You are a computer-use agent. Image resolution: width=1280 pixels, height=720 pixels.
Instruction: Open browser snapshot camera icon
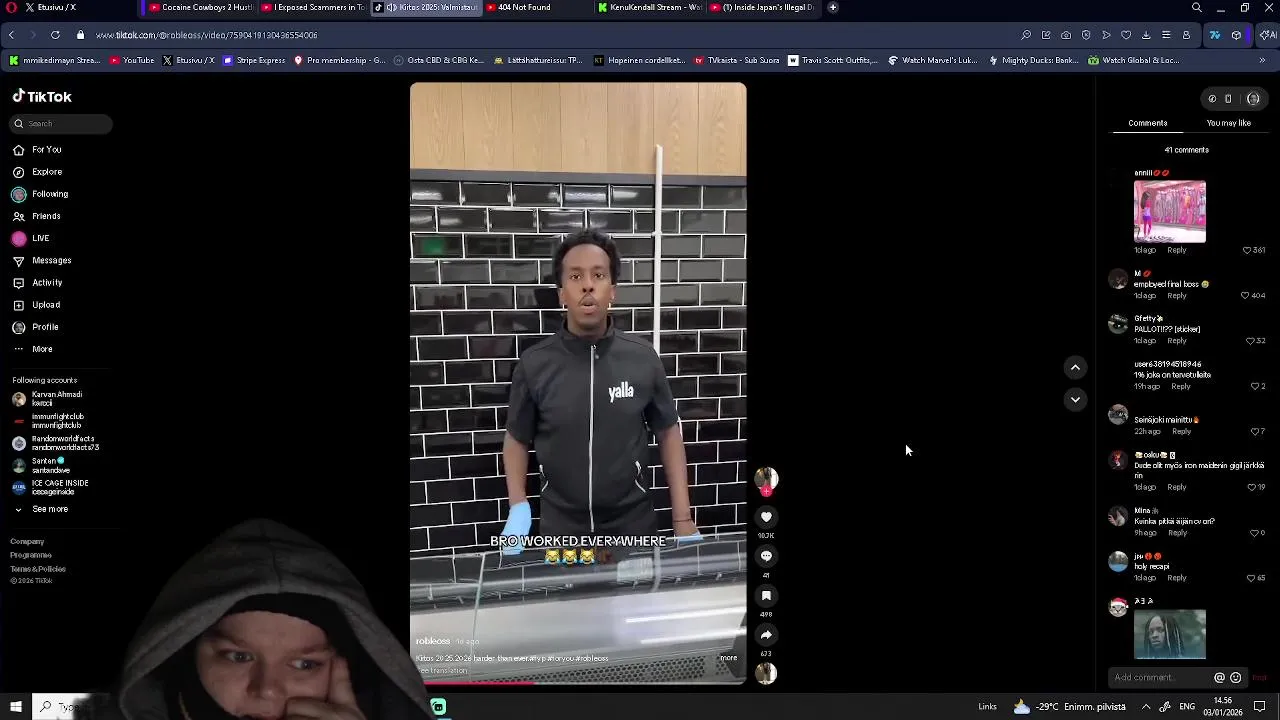(1066, 35)
